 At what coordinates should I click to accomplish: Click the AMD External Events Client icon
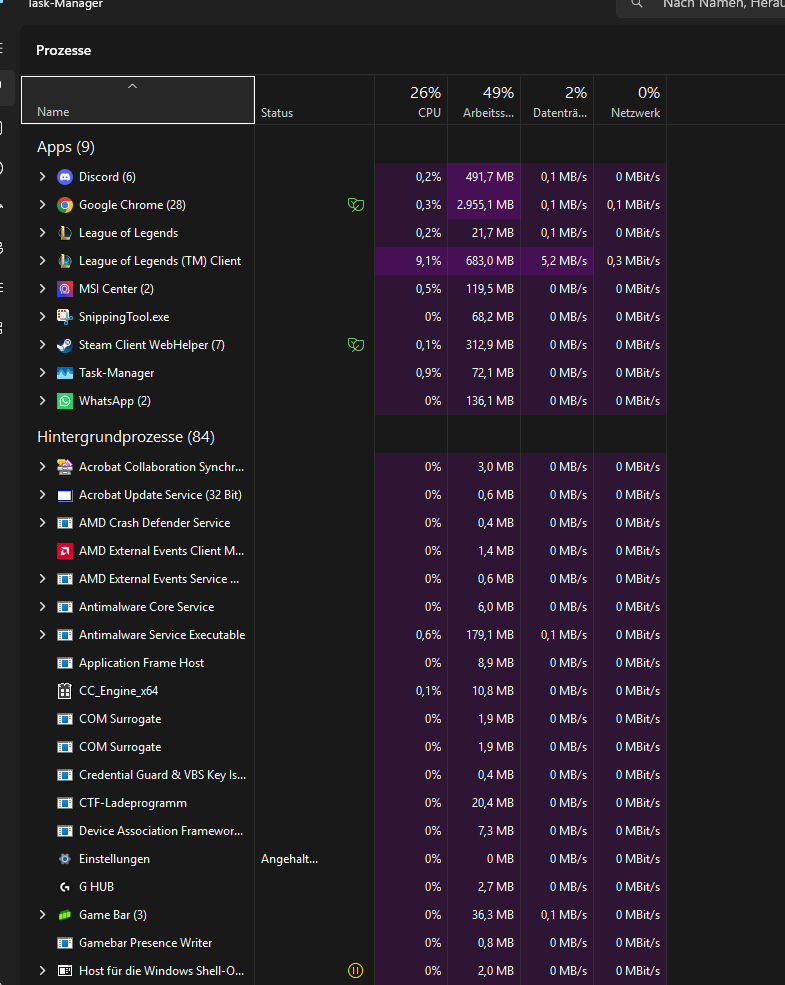click(65, 551)
